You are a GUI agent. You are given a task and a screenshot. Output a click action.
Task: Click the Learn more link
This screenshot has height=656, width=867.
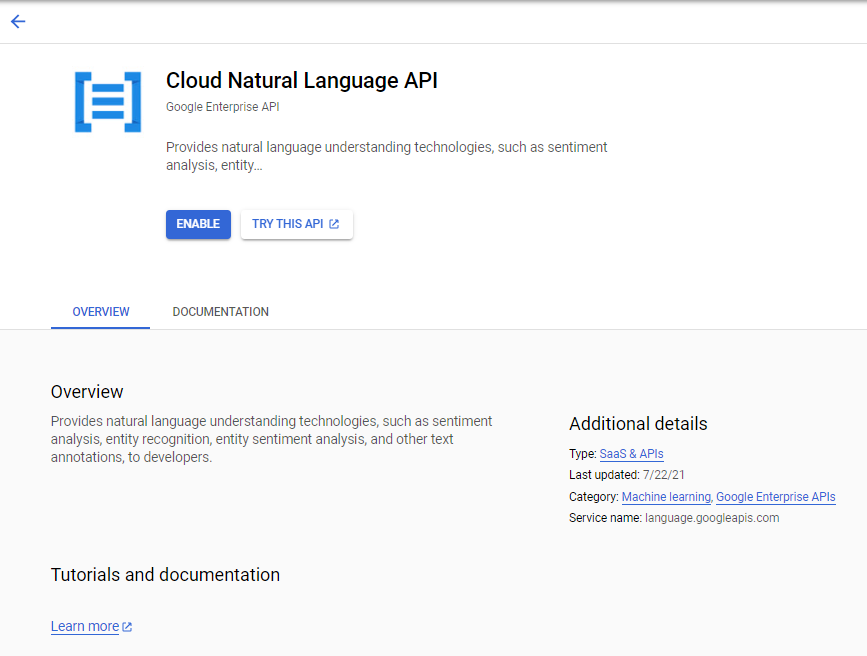click(84, 626)
